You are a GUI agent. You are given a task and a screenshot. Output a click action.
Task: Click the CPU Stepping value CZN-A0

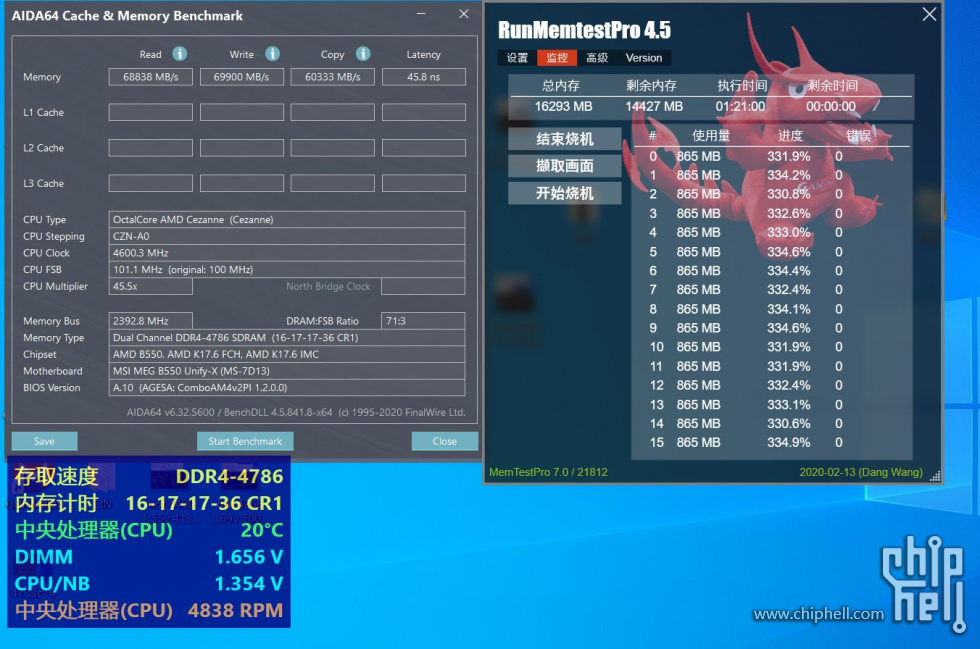[x=287, y=236]
